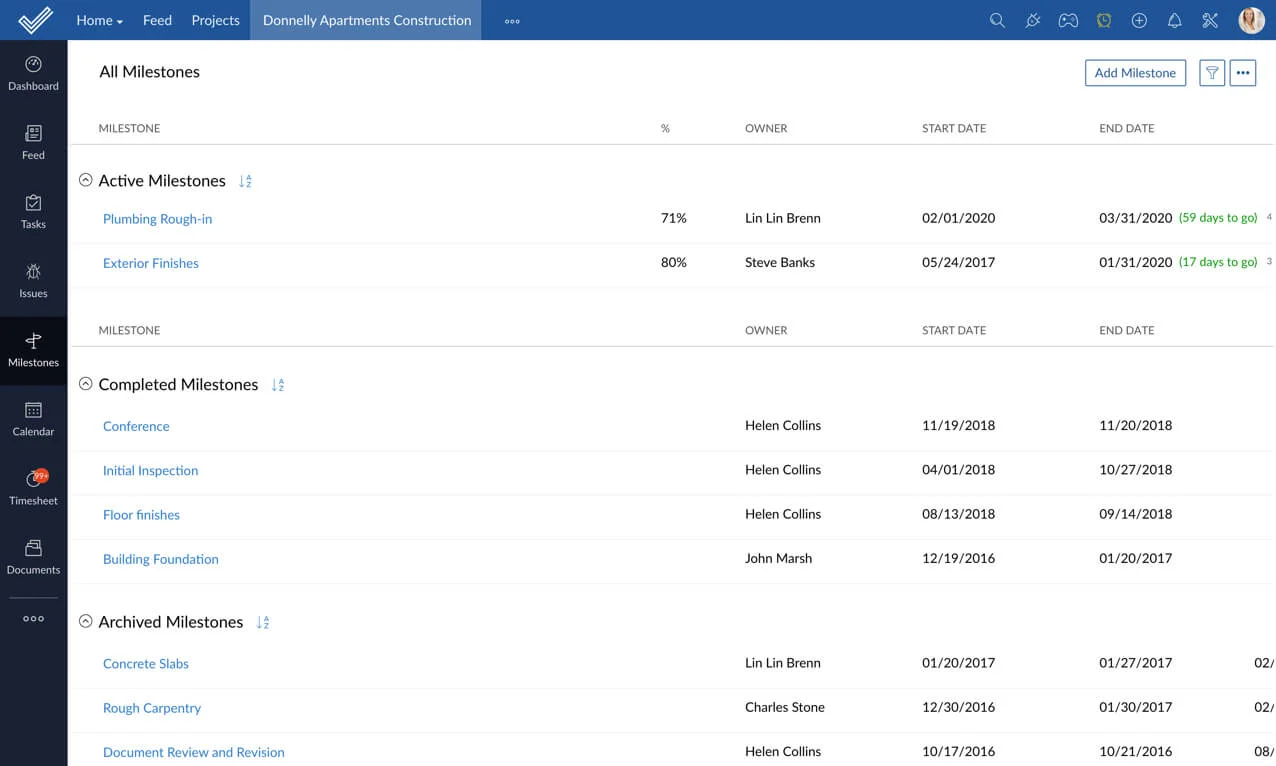
Task: Sort Active Milestones with sort icon
Action: pyautogui.click(x=245, y=181)
